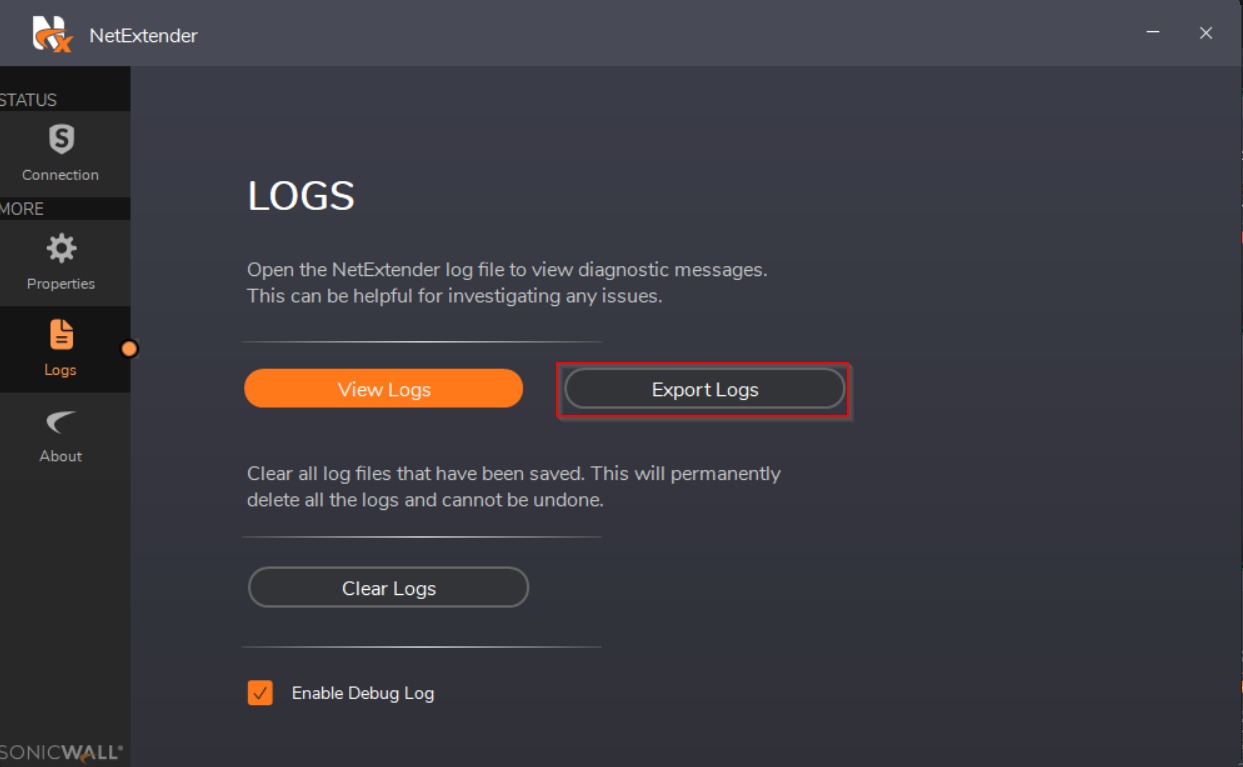
Task: Click the NetExtender title text
Action: tap(143, 36)
